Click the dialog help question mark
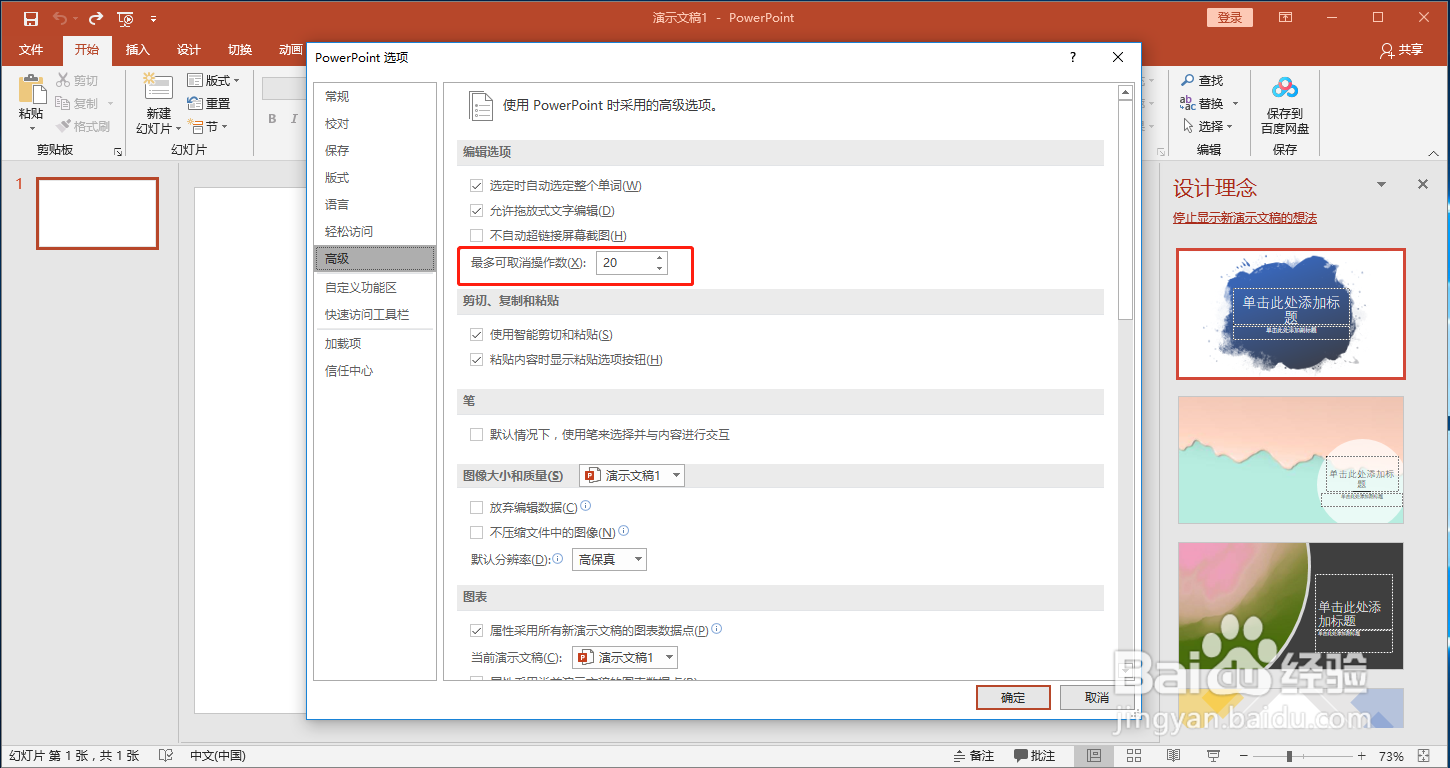Image resolution: width=1450 pixels, height=768 pixels. (1073, 58)
